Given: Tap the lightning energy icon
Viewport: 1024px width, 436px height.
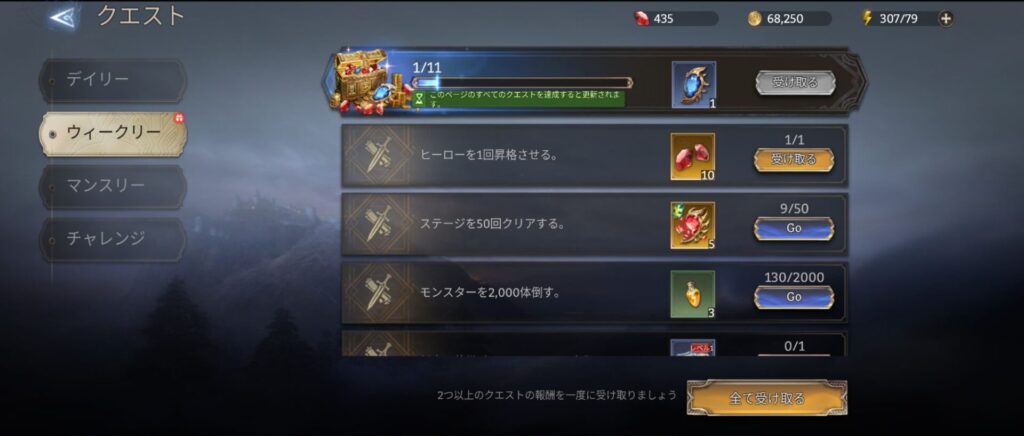Looking at the screenshot, I should (x=867, y=19).
